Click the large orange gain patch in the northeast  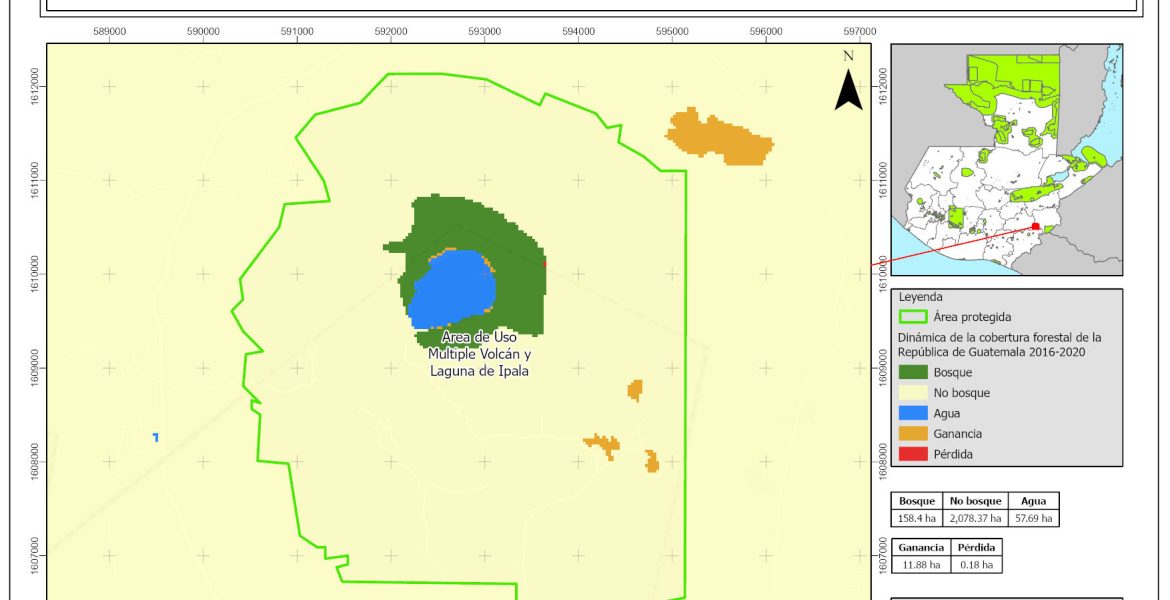coord(718,136)
